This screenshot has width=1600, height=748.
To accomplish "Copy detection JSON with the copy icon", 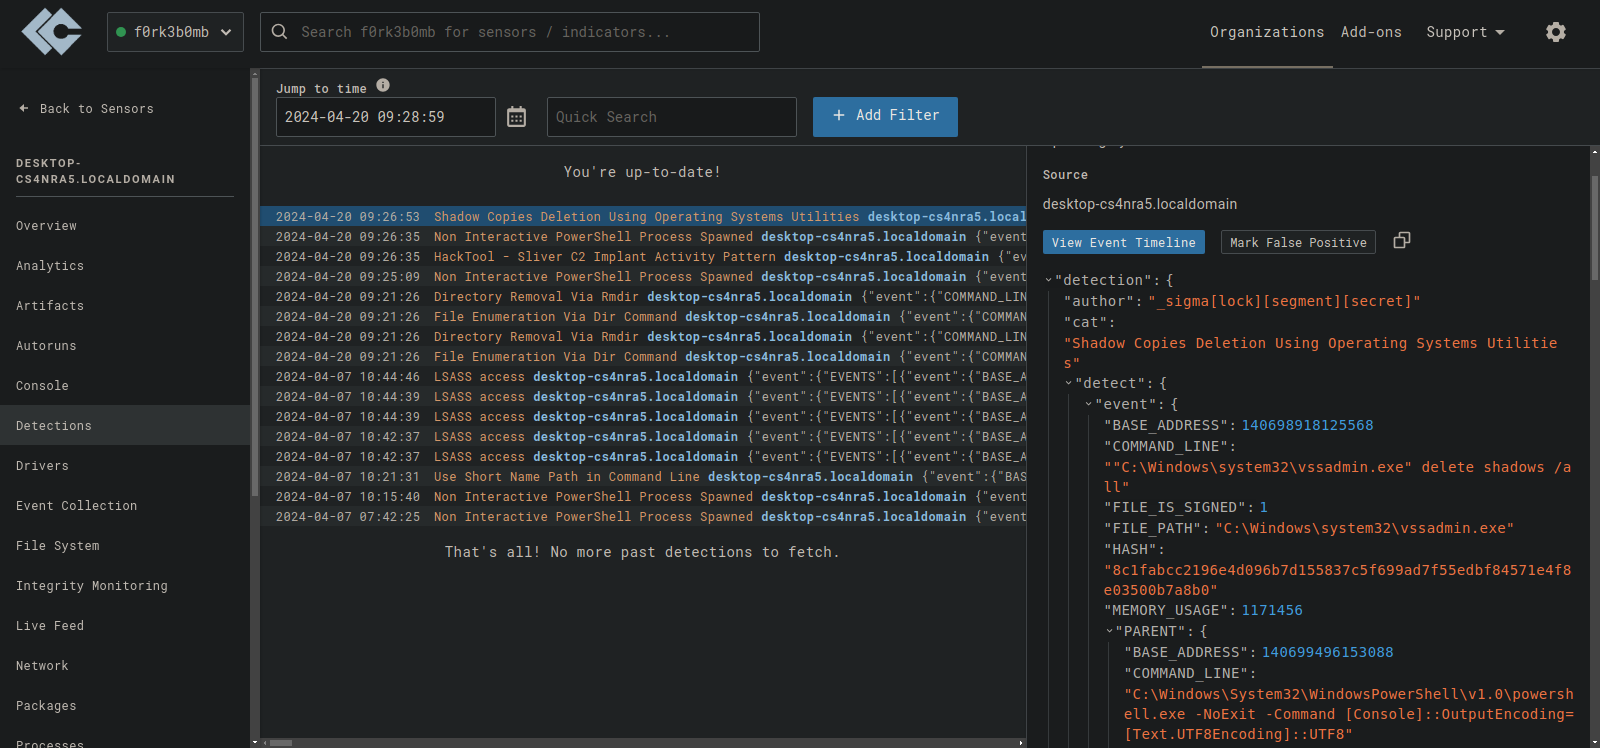I will [x=1402, y=240].
